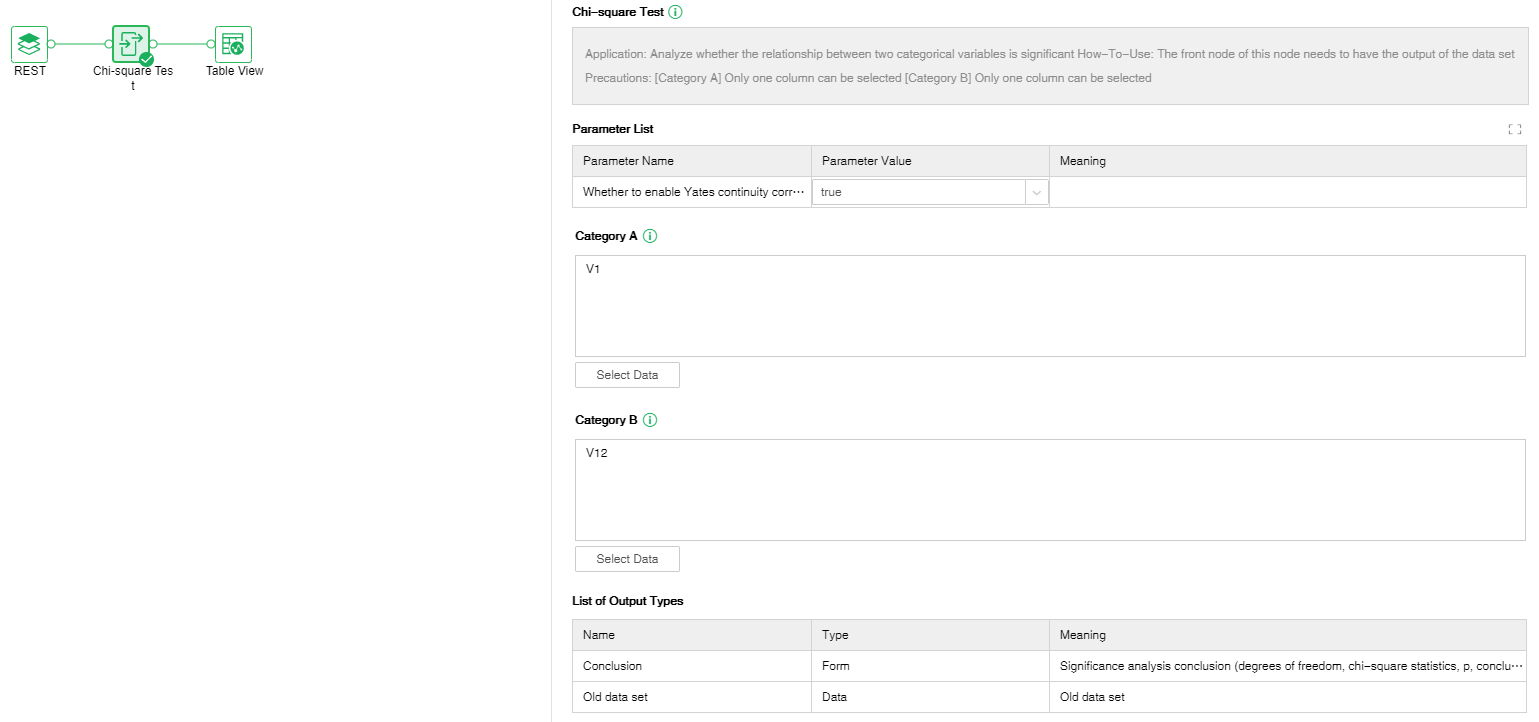
Task: Select the Chi-square Test node icon
Action: coord(131,44)
